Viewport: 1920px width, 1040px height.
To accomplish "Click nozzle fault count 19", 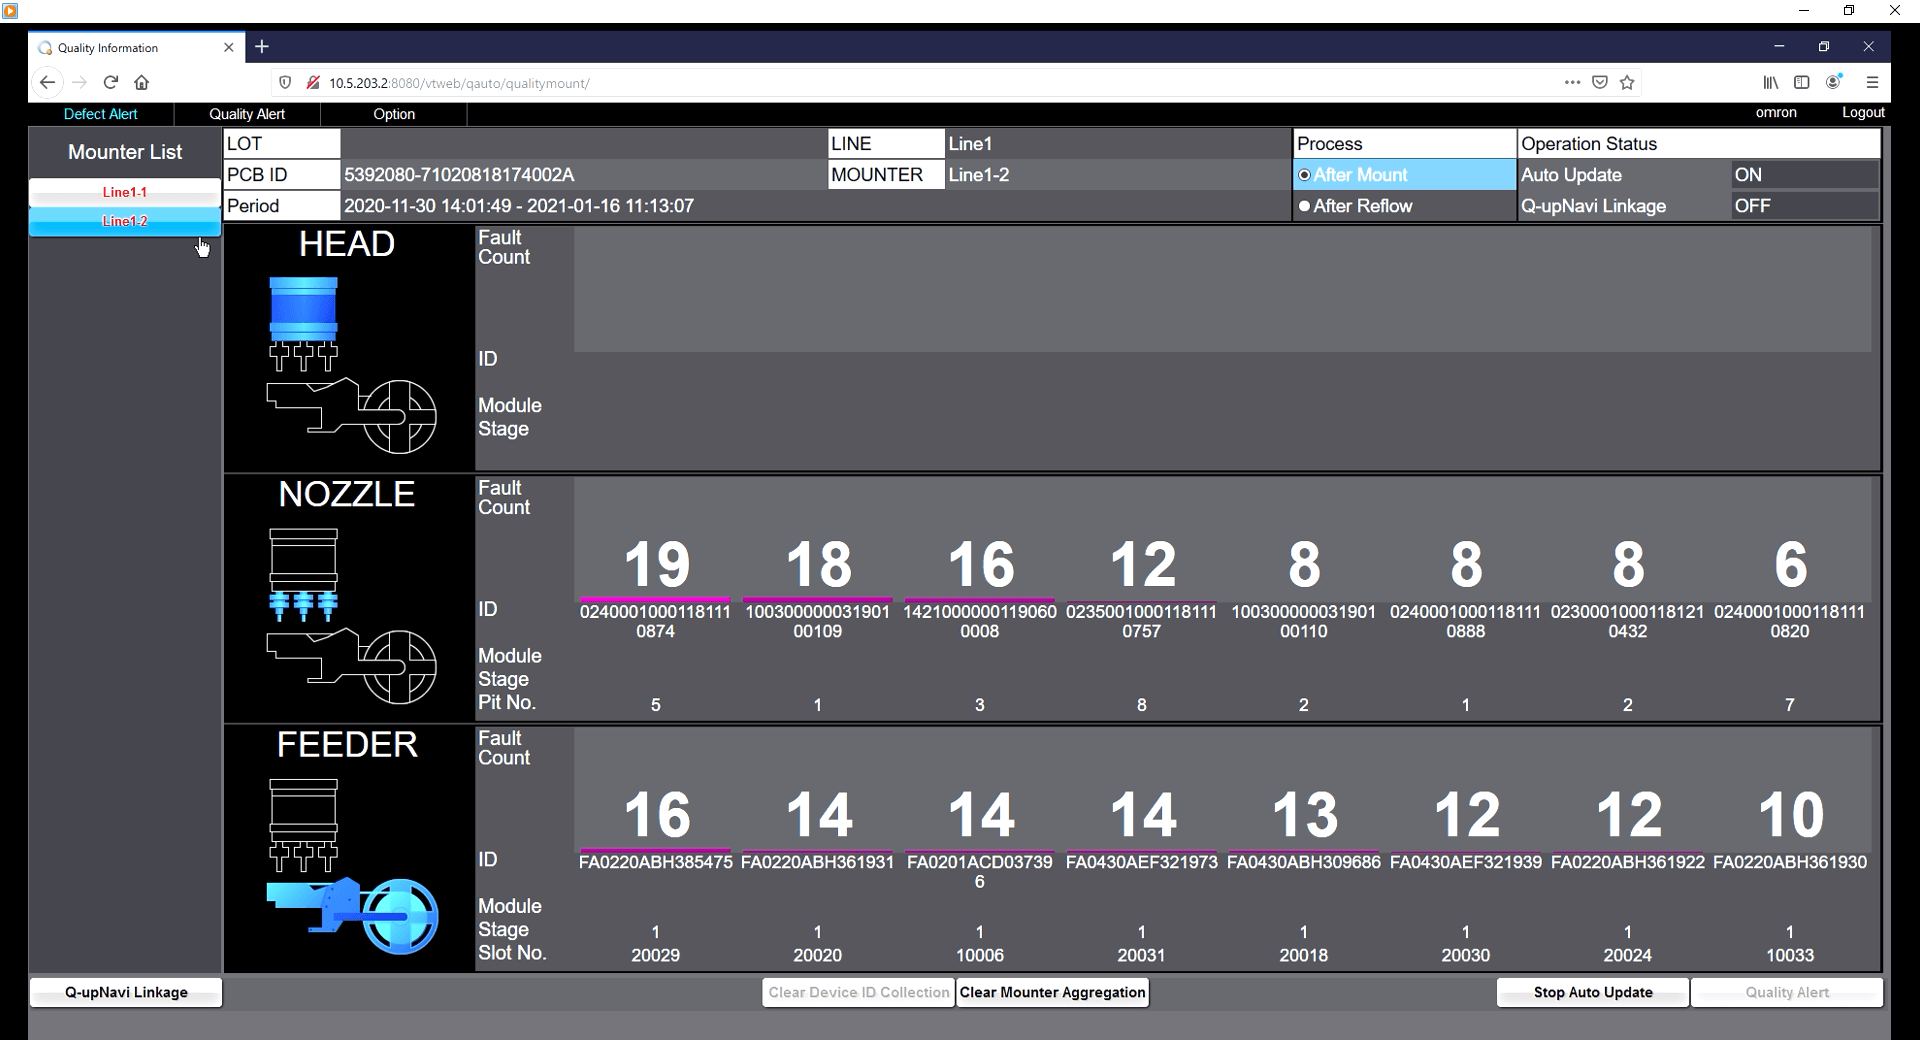I will 656,564.
